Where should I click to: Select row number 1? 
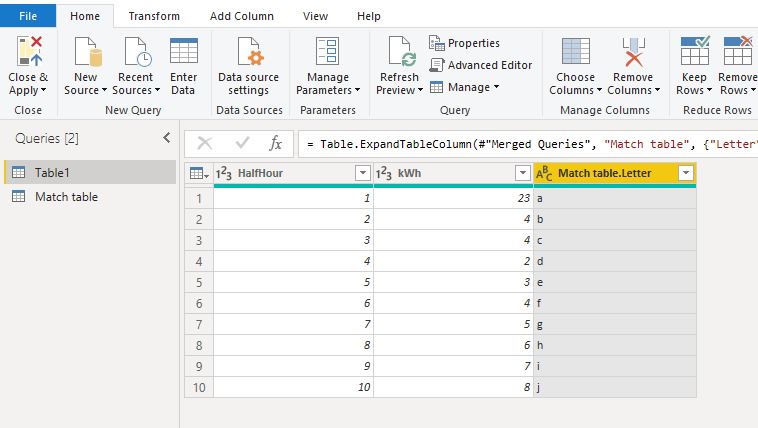point(199,198)
